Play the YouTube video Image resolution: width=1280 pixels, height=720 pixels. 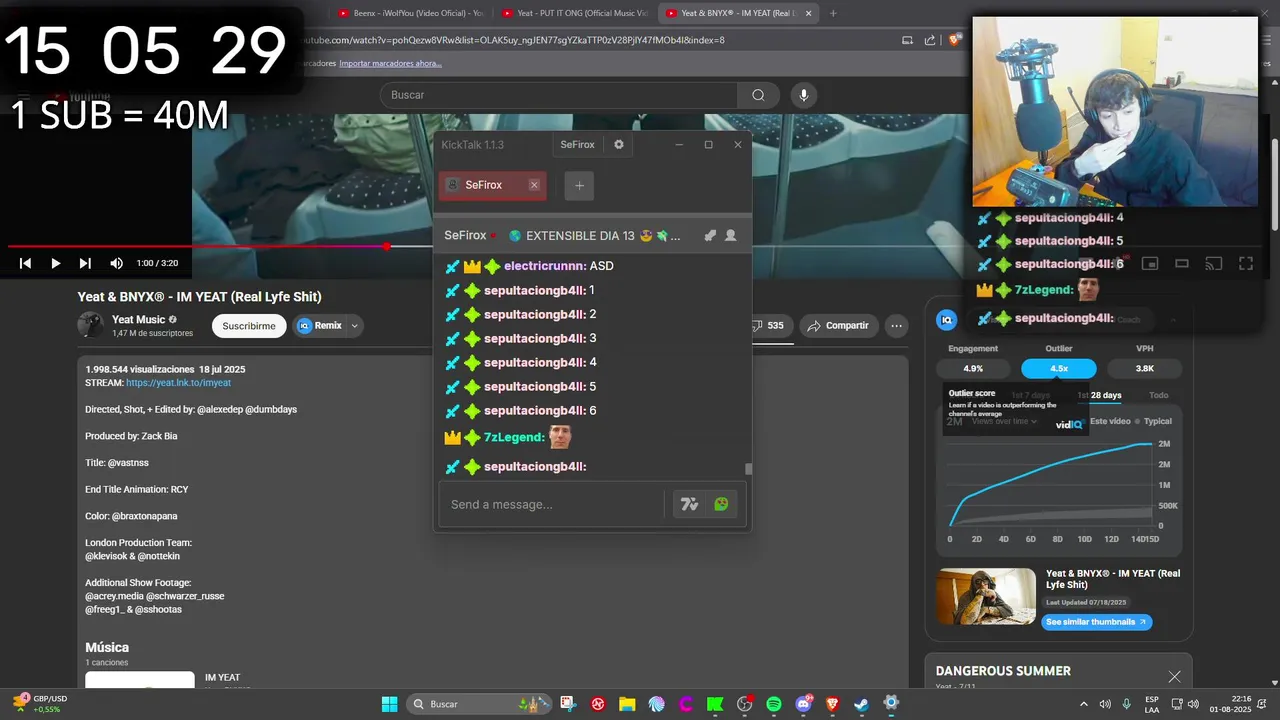[x=55, y=263]
